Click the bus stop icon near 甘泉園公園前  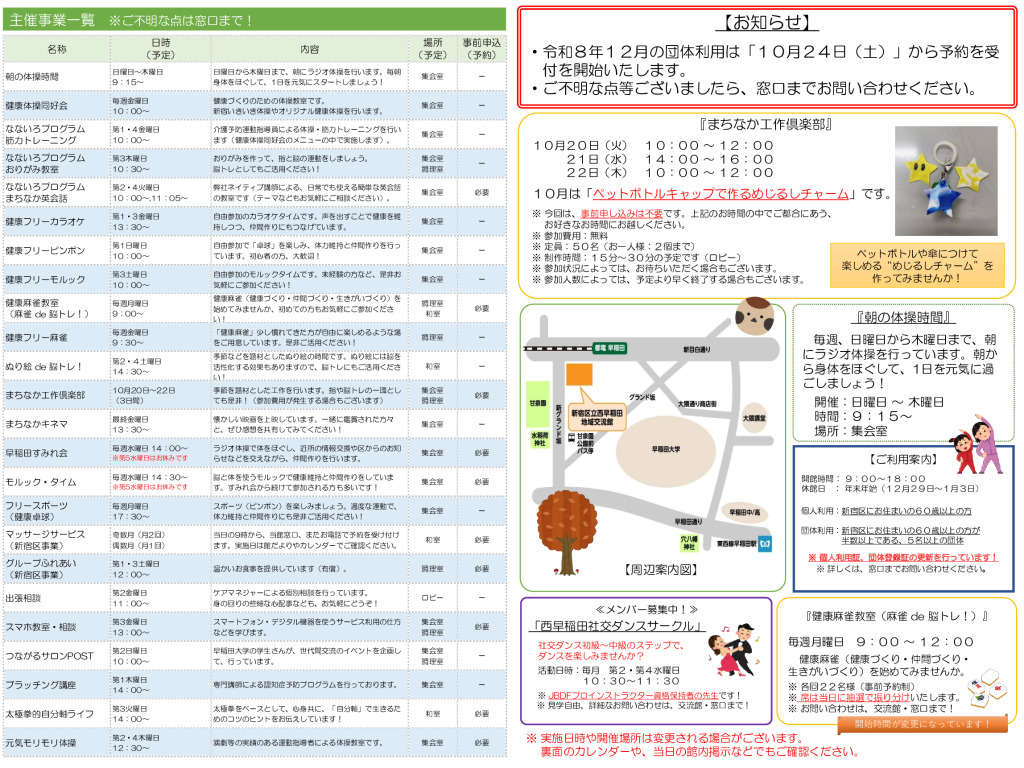point(571,436)
